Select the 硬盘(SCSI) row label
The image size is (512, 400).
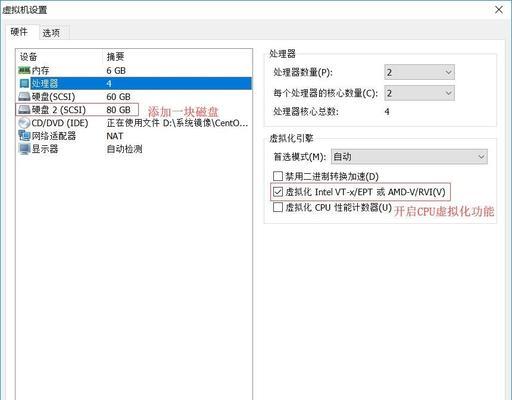pyautogui.click(x=53, y=97)
